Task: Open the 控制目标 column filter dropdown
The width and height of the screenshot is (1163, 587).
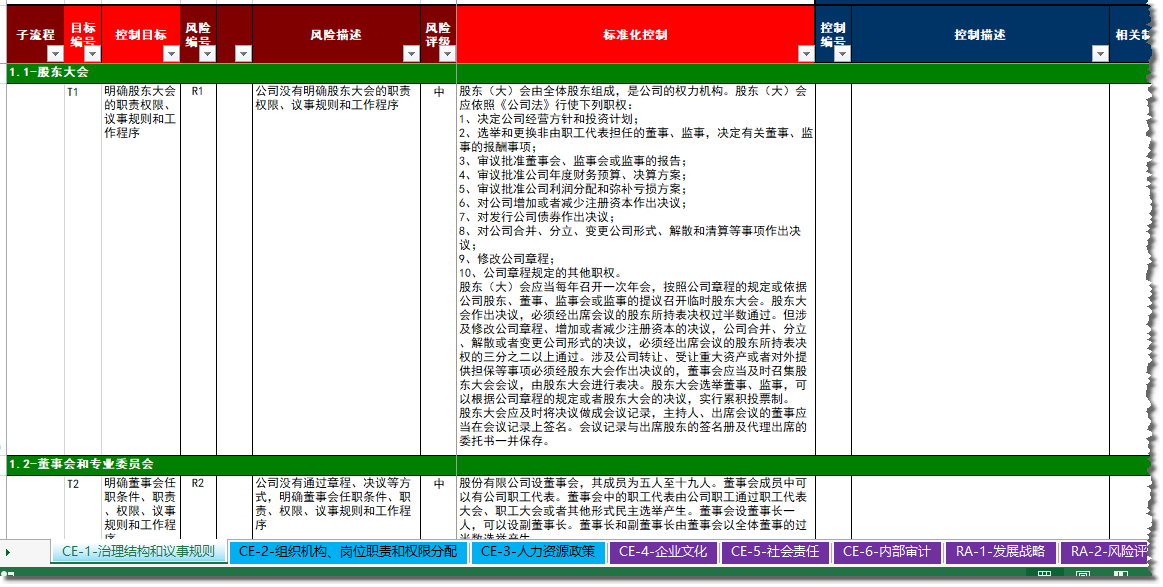Action: (x=171, y=54)
